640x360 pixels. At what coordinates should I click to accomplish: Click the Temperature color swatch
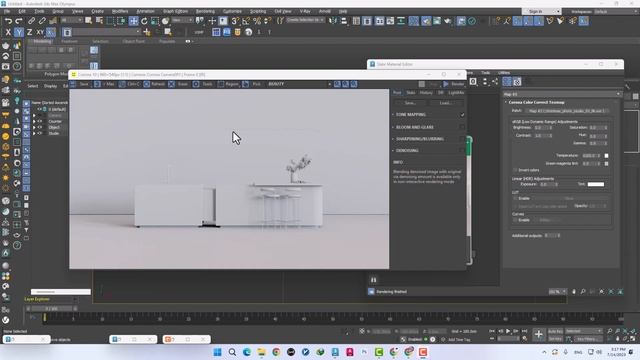[606, 156]
